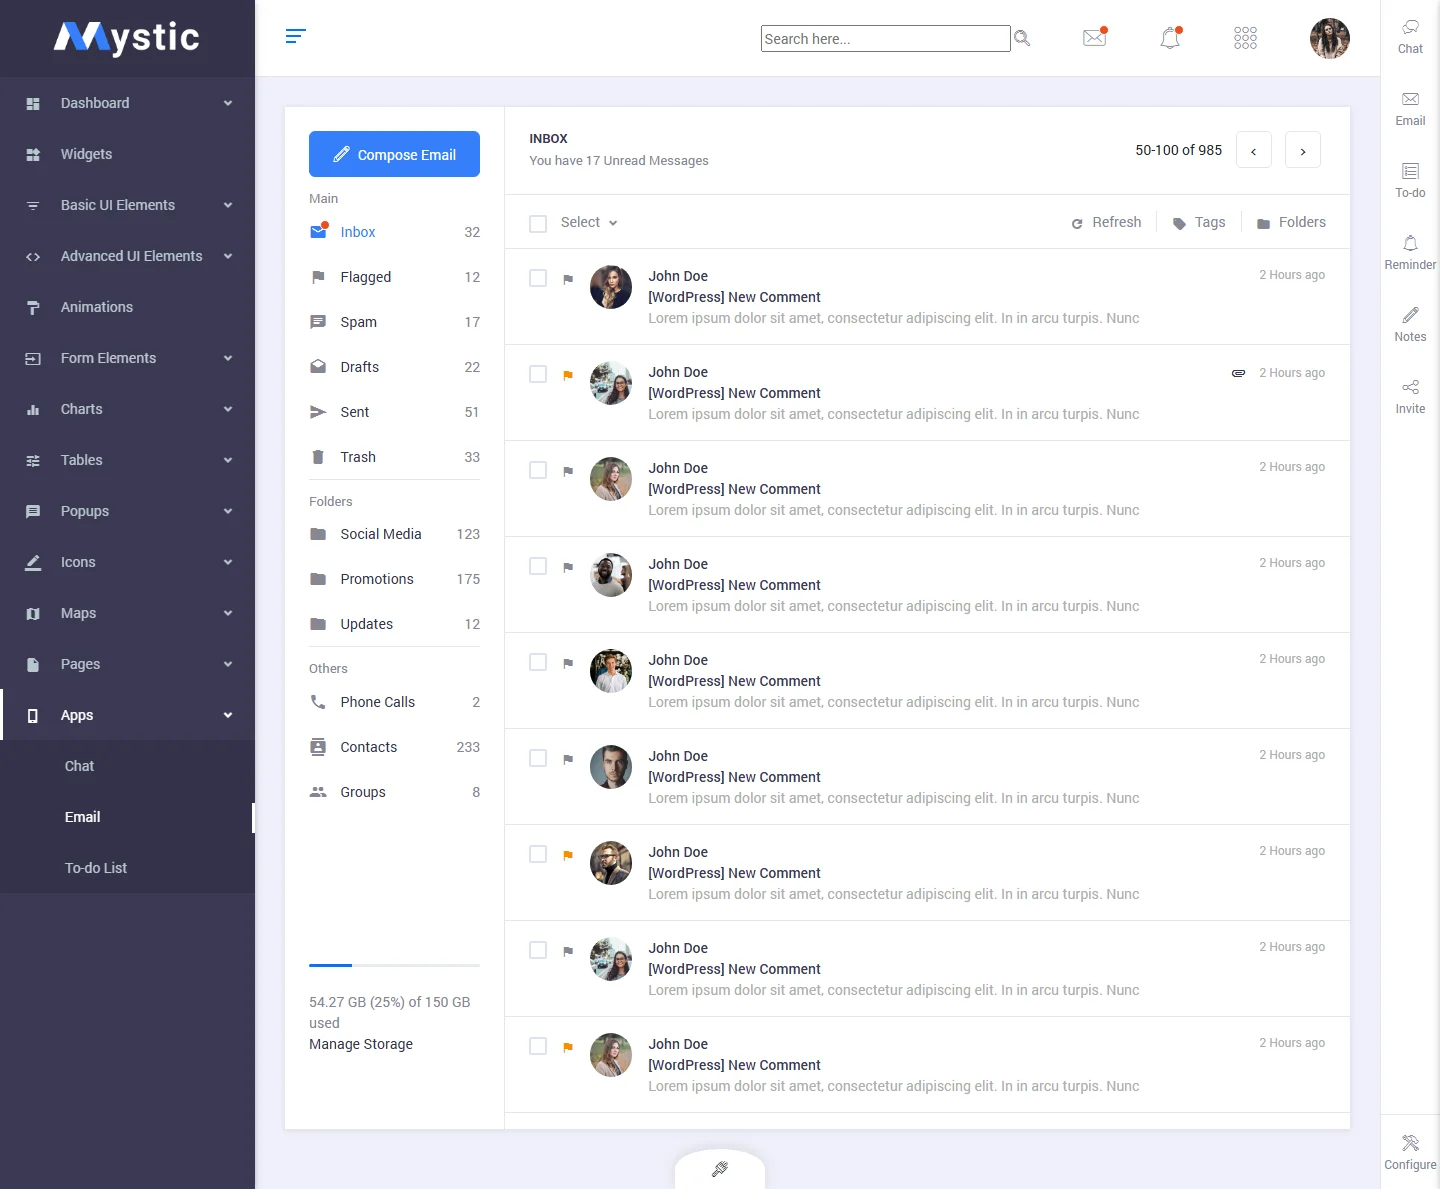The image size is (1440, 1189).
Task: Click the envelope messages icon in top bar
Action: click(1094, 37)
